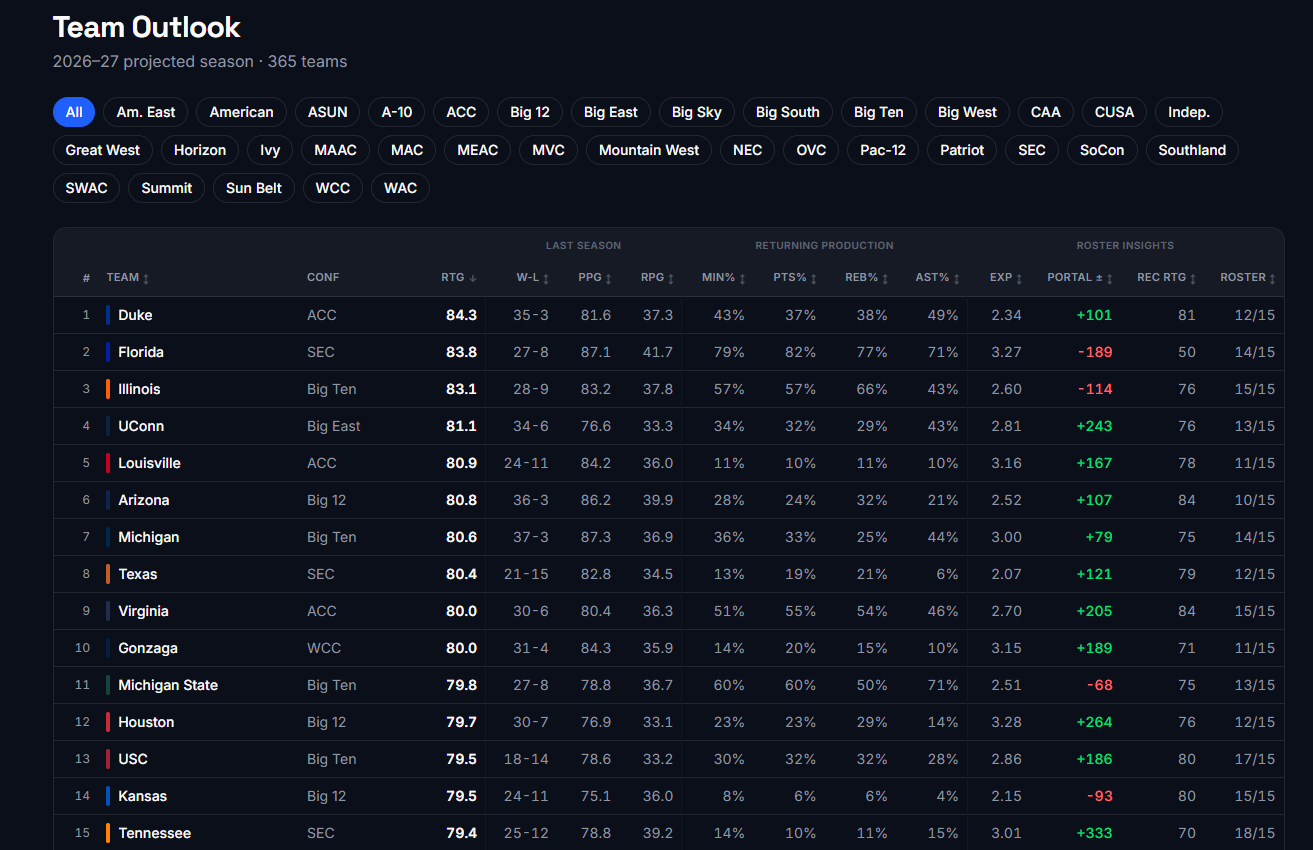This screenshot has height=850, width=1313.
Task: Click Houston's +264 portal value
Action: tap(1094, 722)
